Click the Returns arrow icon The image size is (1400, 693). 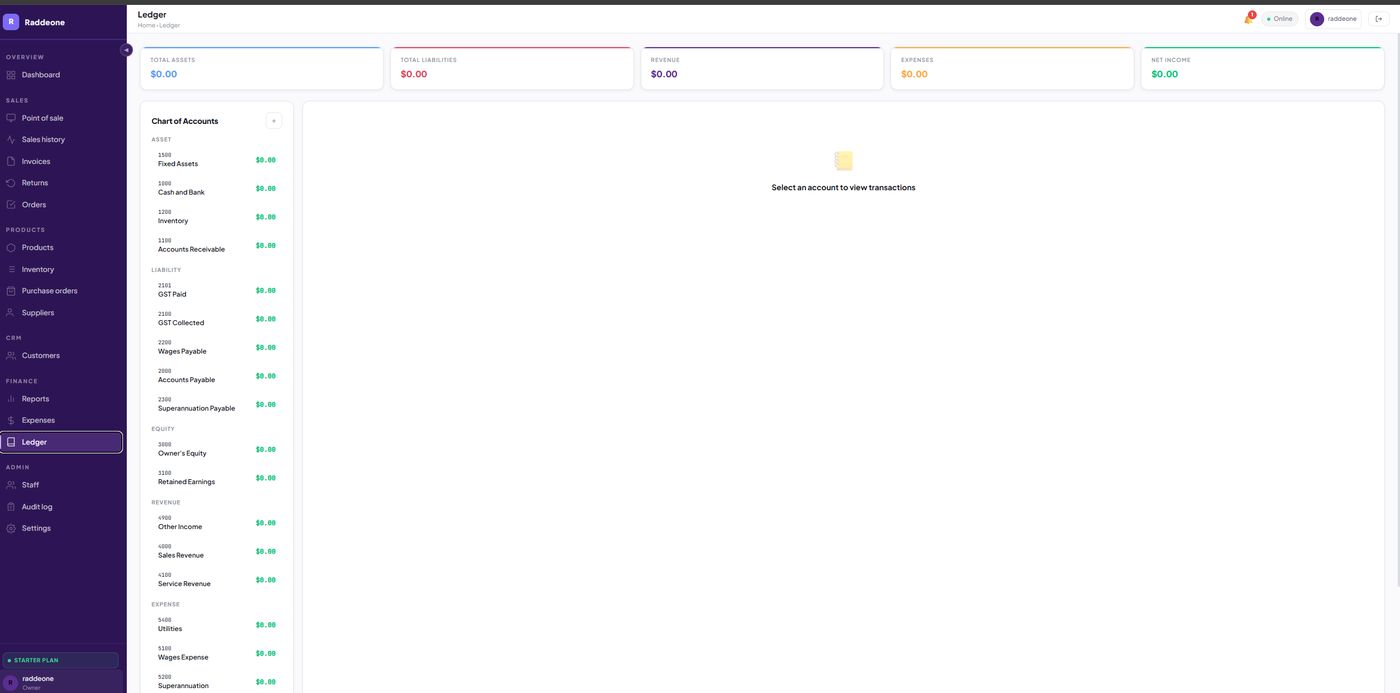[x=11, y=183]
